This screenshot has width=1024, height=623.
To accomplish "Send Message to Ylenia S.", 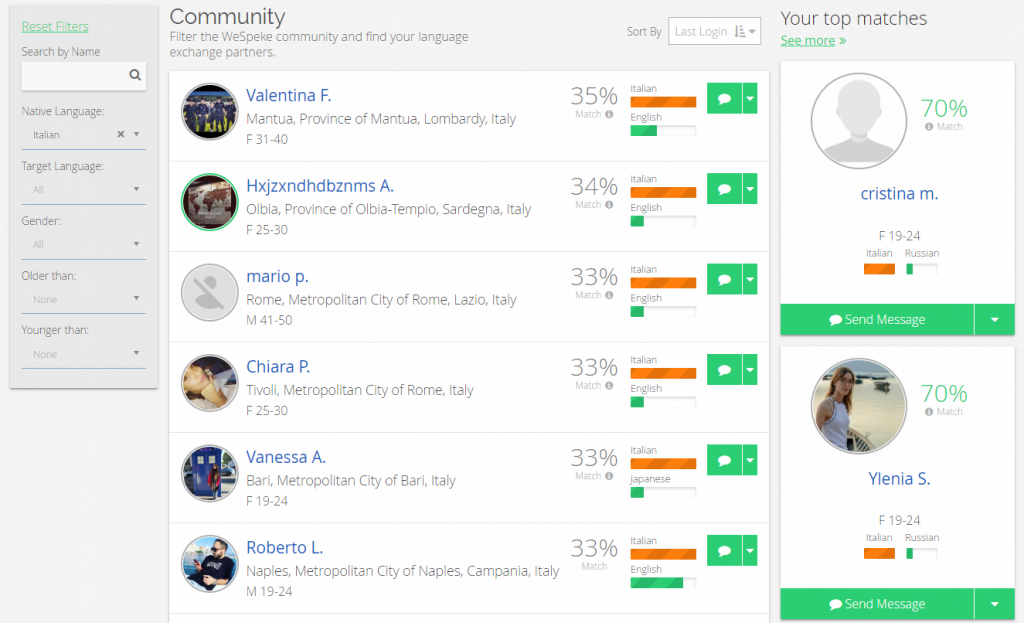I will tap(877, 604).
